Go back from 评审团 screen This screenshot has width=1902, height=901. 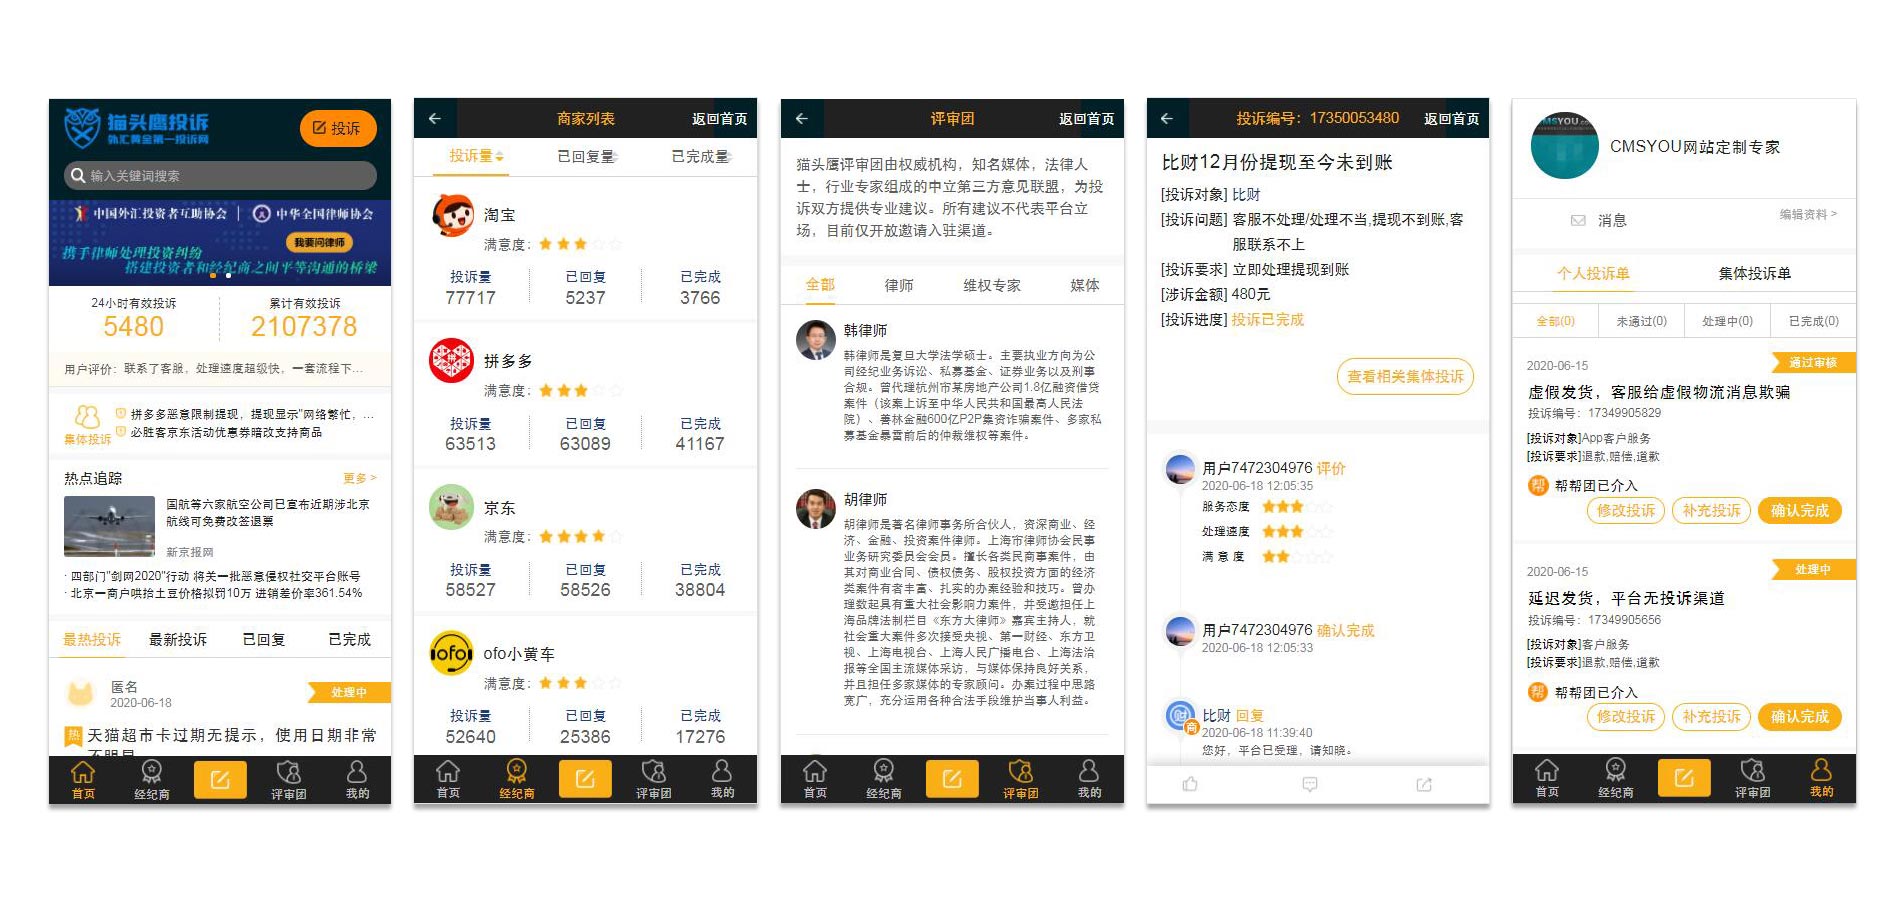(x=802, y=118)
